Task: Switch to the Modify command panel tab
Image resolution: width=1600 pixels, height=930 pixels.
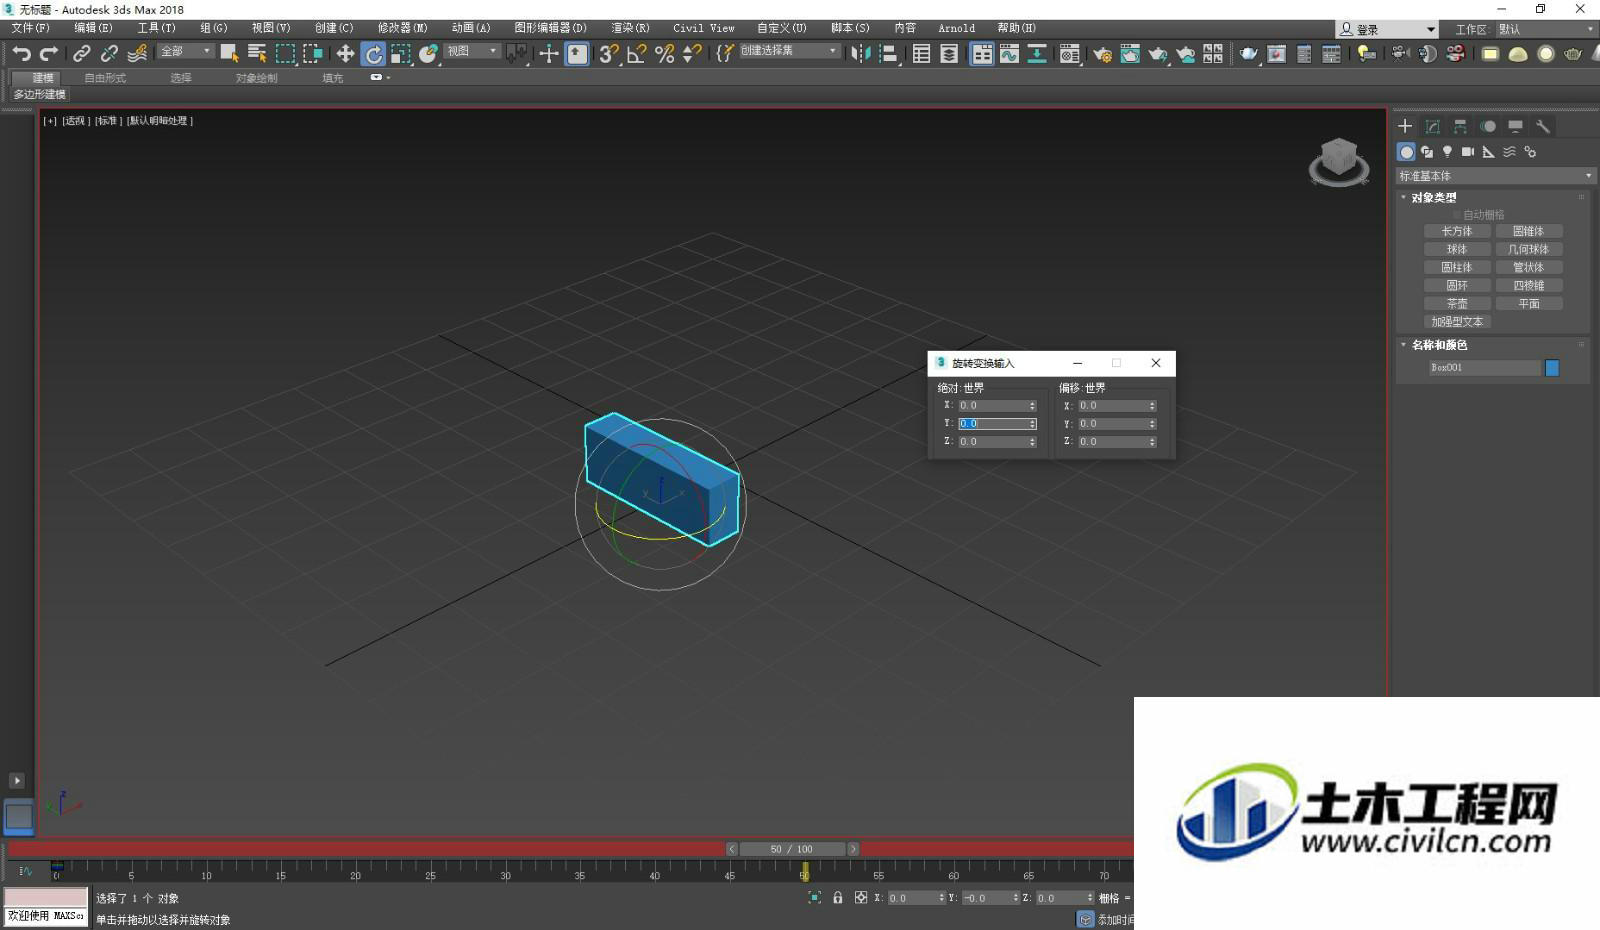Action: click(1433, 126)
